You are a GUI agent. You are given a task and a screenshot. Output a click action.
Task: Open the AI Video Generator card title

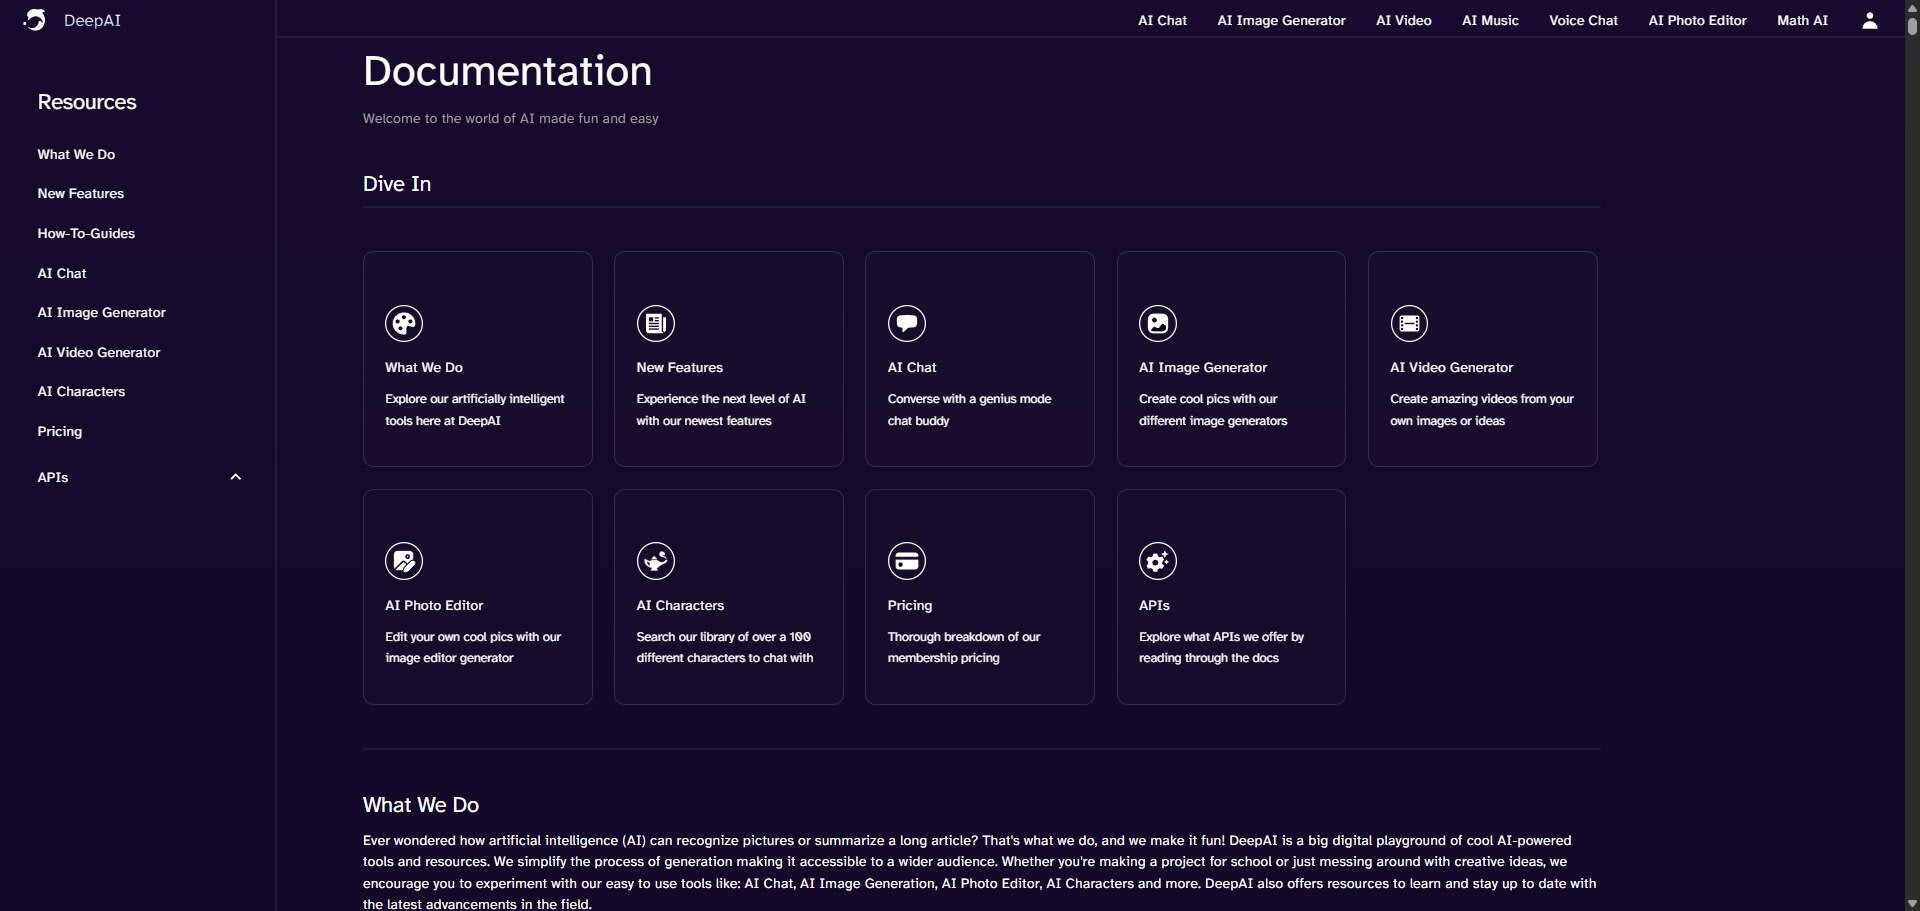(x=1451, y=367)
